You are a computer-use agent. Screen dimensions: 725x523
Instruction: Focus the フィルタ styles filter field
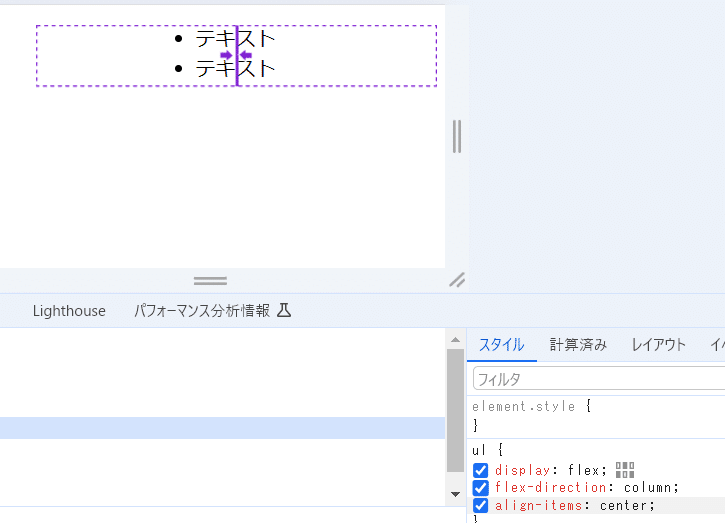(x=599, y=379)
